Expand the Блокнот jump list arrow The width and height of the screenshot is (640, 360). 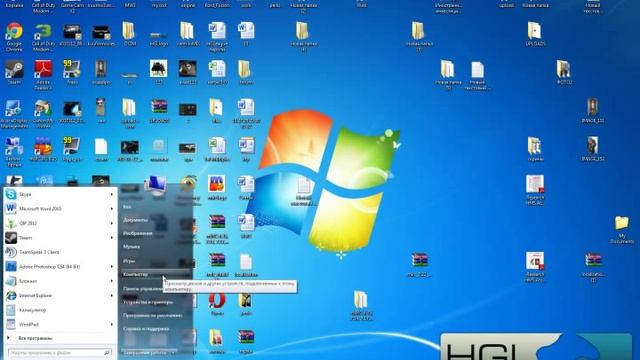(x=112, y=281)
